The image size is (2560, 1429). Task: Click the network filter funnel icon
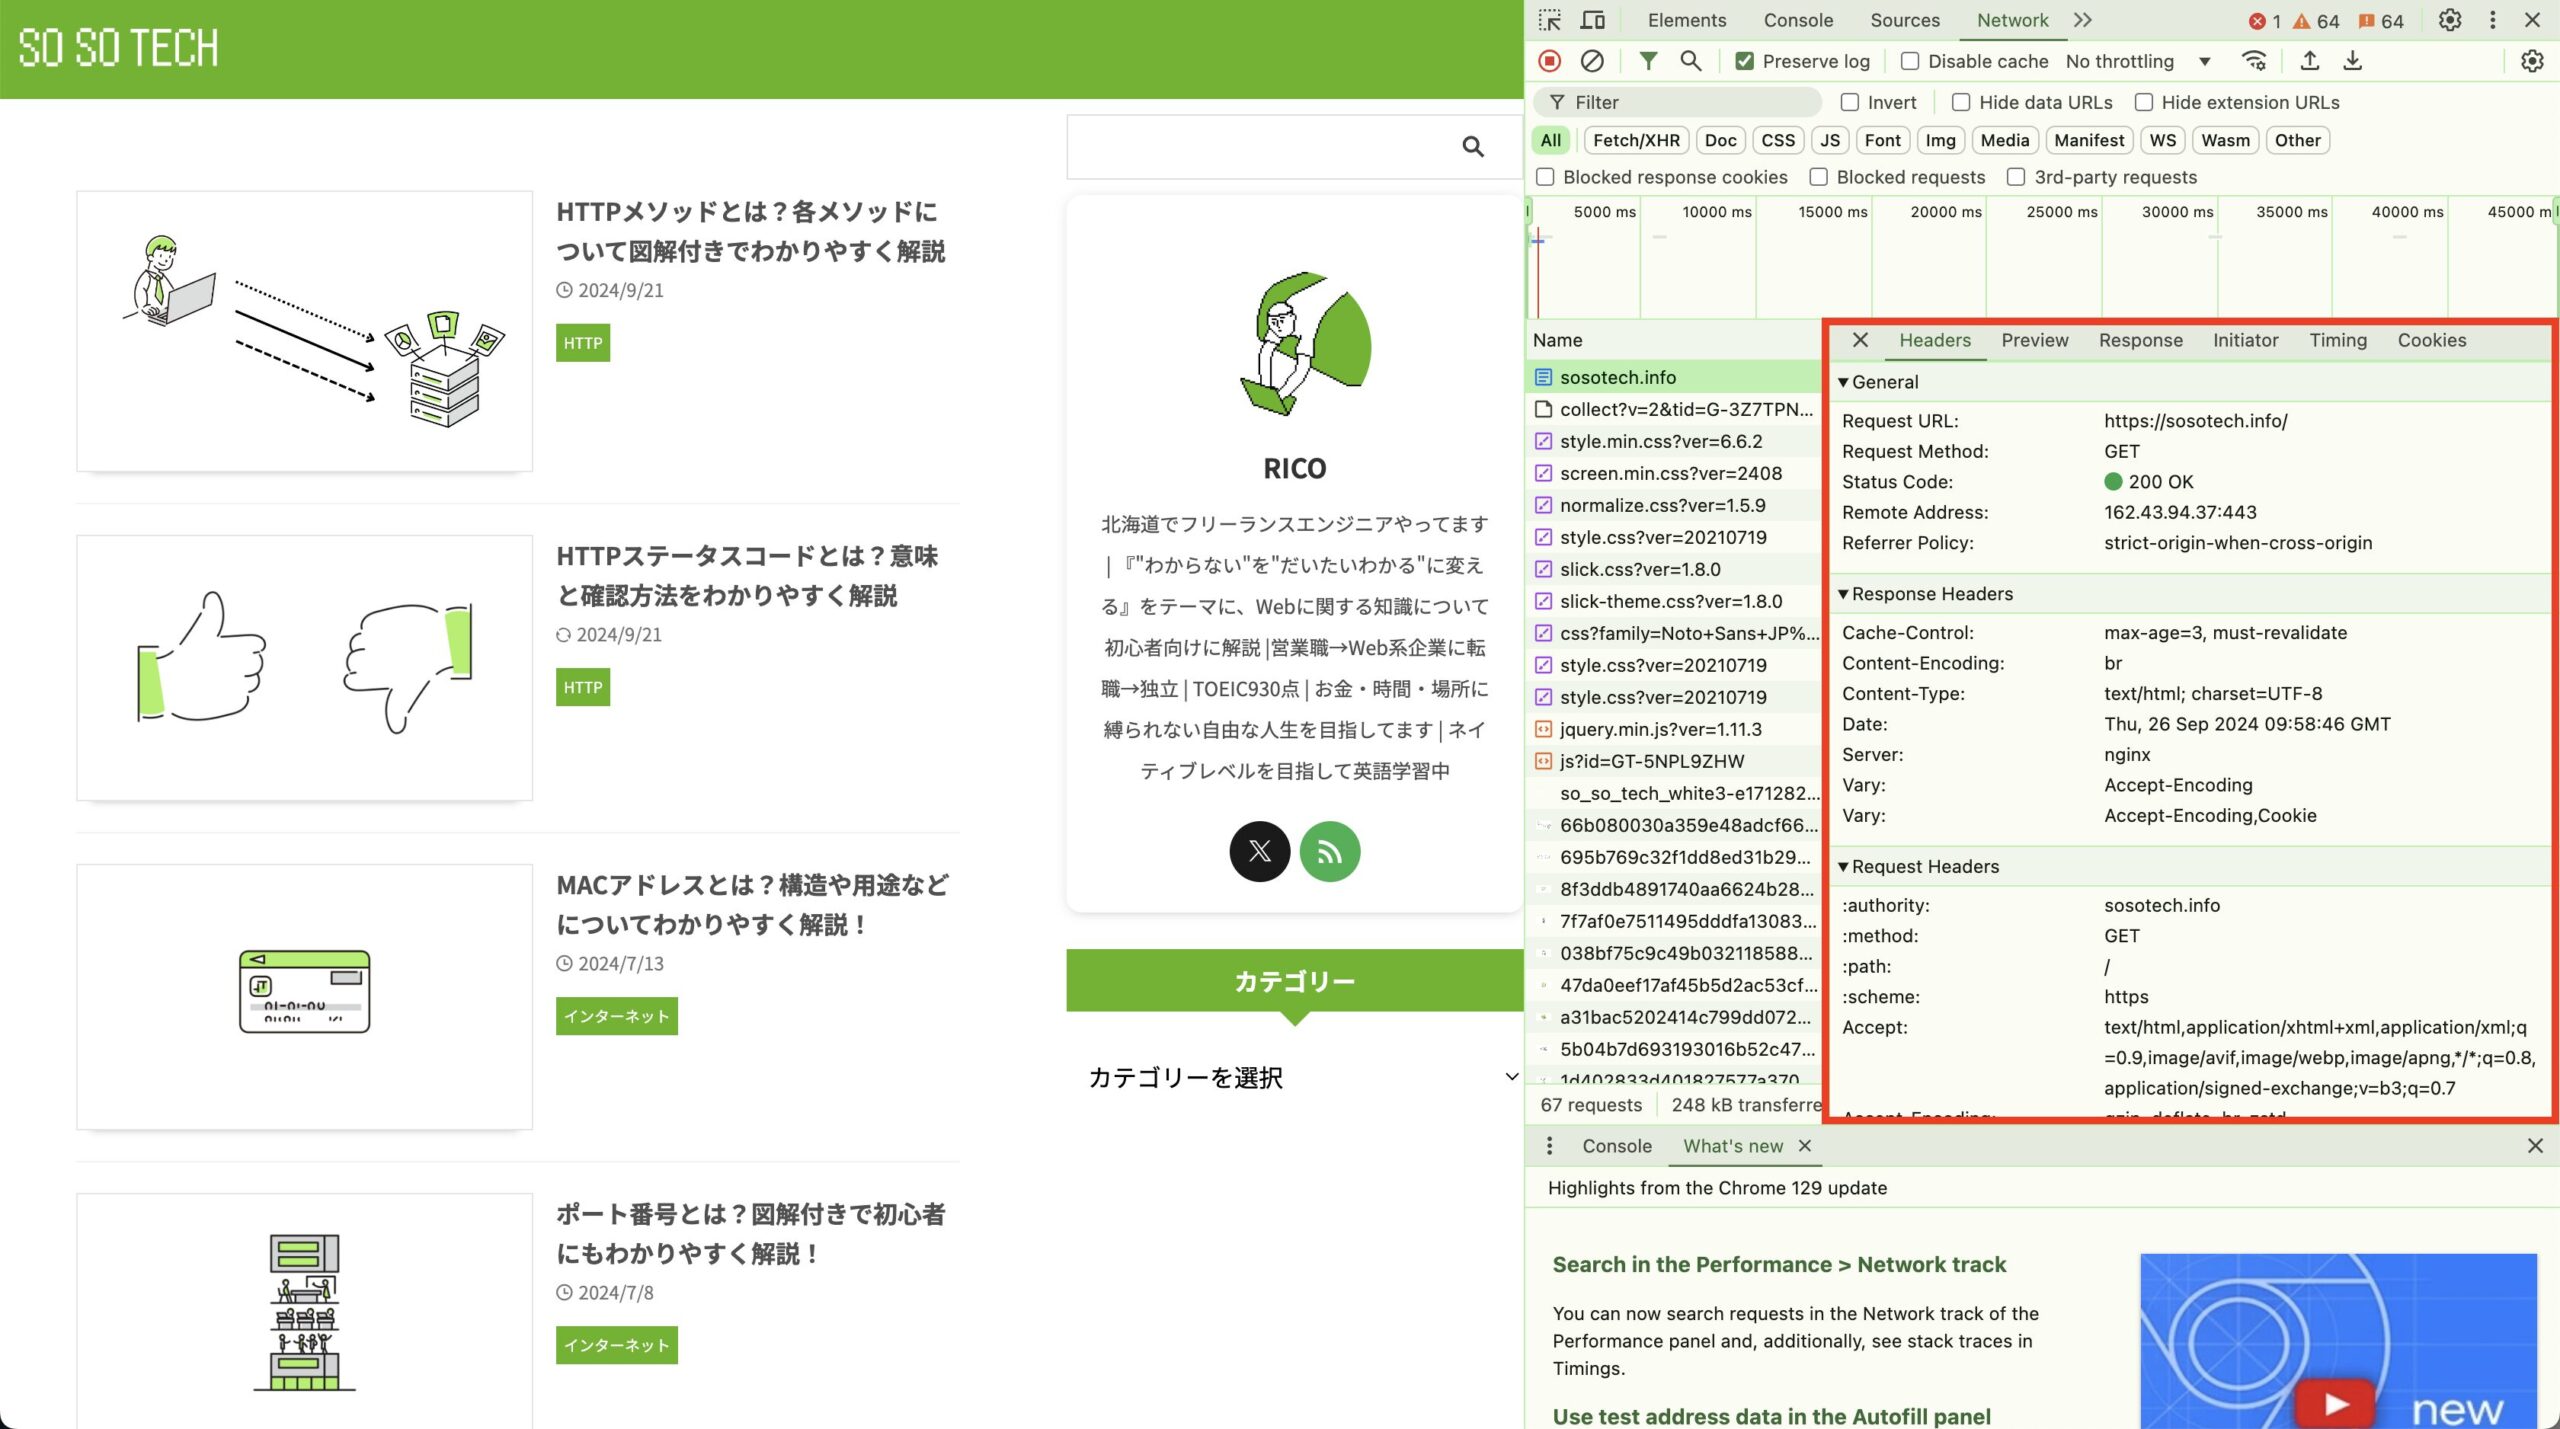pyautogui.click(x=1648, y=61)
